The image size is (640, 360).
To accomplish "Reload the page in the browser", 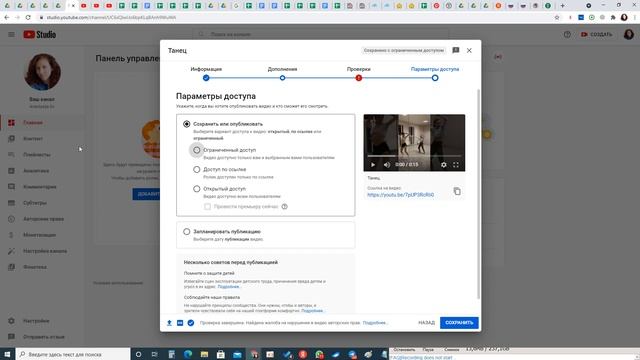I will 28,18.
